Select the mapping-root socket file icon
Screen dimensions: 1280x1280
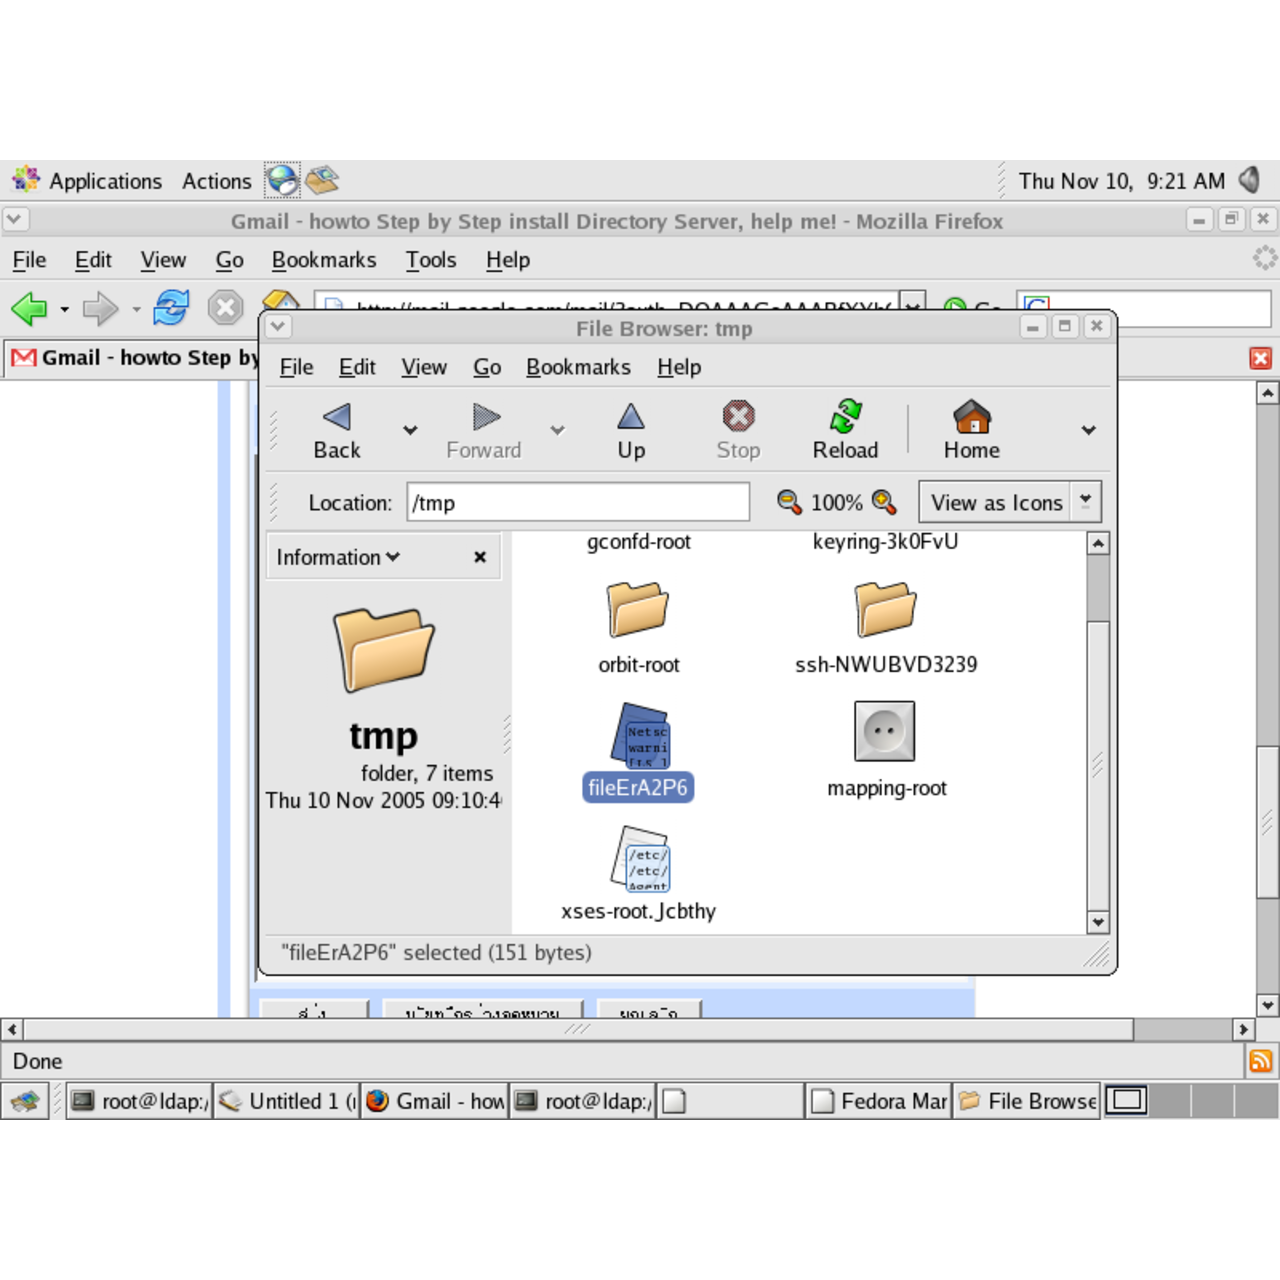pyautogui.click(x=885, y=732)
